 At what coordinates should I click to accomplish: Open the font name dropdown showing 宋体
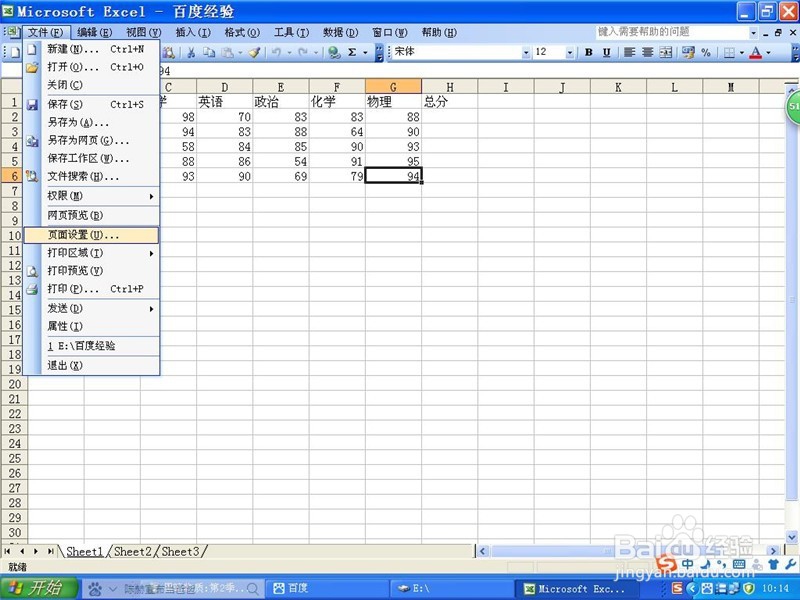point(526,52)
